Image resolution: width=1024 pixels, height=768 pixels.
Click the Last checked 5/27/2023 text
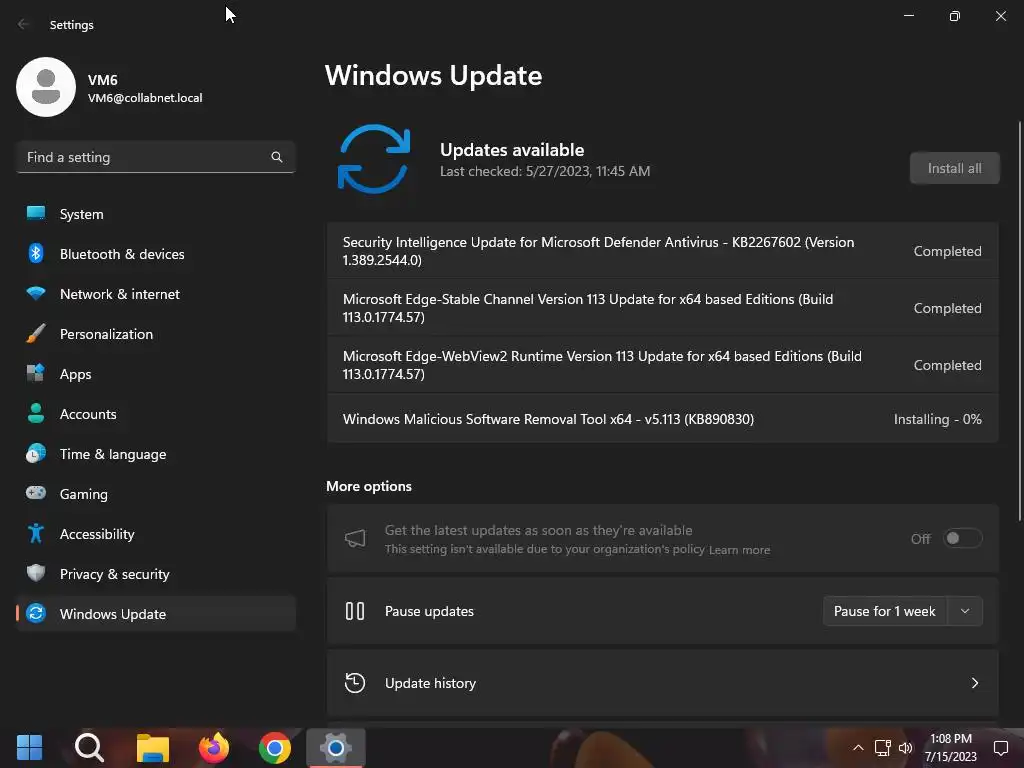(x=545, y=171)
